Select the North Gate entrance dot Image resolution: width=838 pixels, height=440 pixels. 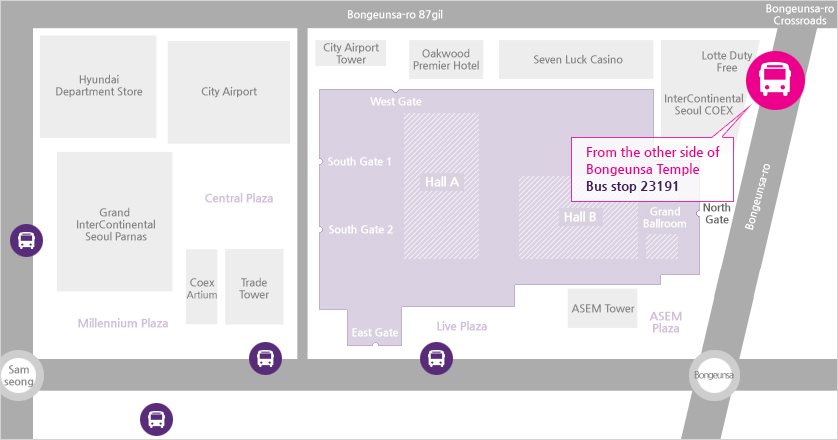[699, 213]
